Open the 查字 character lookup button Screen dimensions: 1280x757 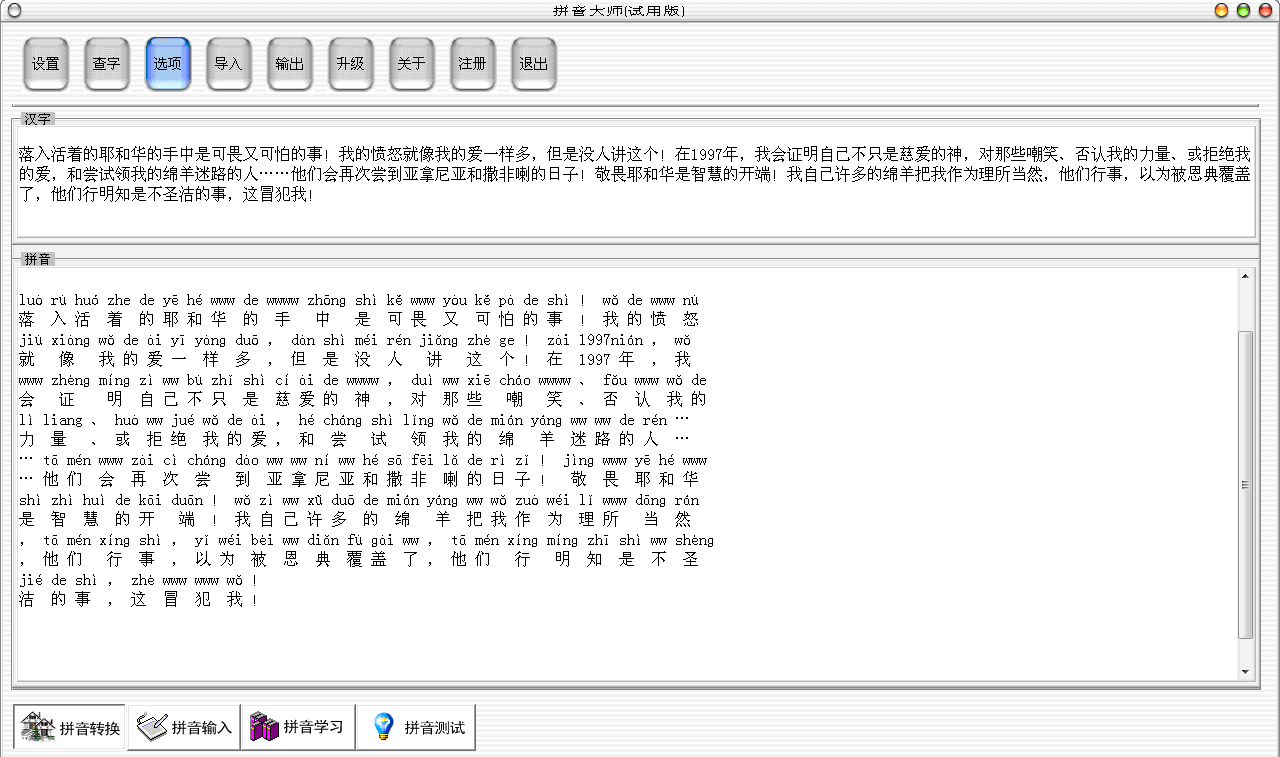tap(107, 64)
